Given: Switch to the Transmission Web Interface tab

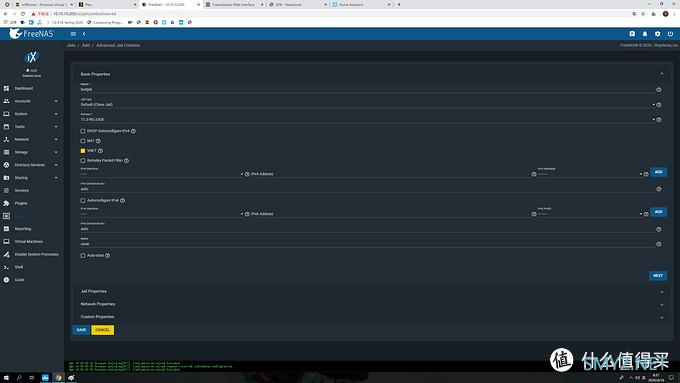Looking at the screenshot, I should click(234, 4).
